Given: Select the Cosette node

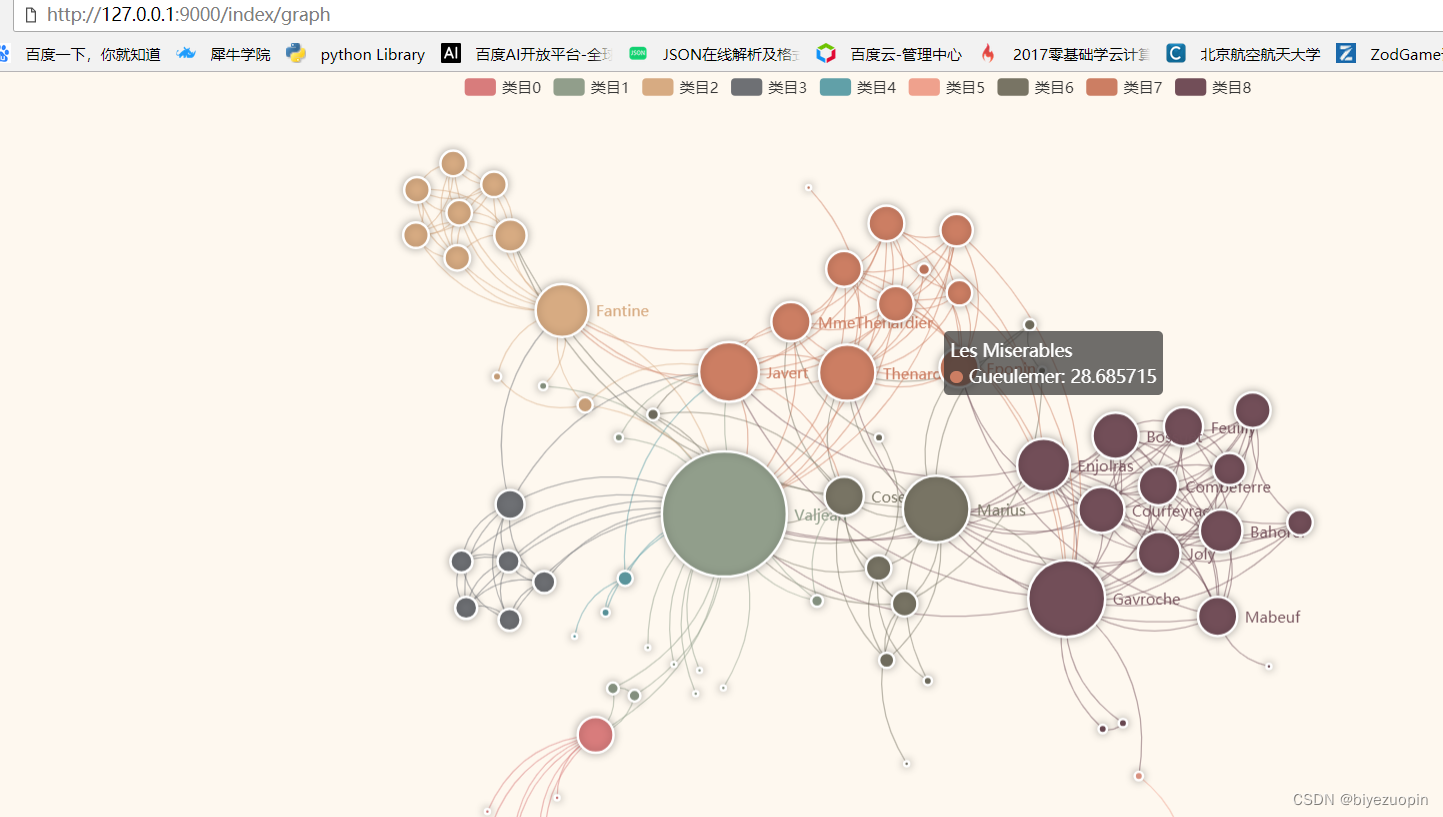Looking at the screenshot, I should pyautogui.click(x=844, y=496).
